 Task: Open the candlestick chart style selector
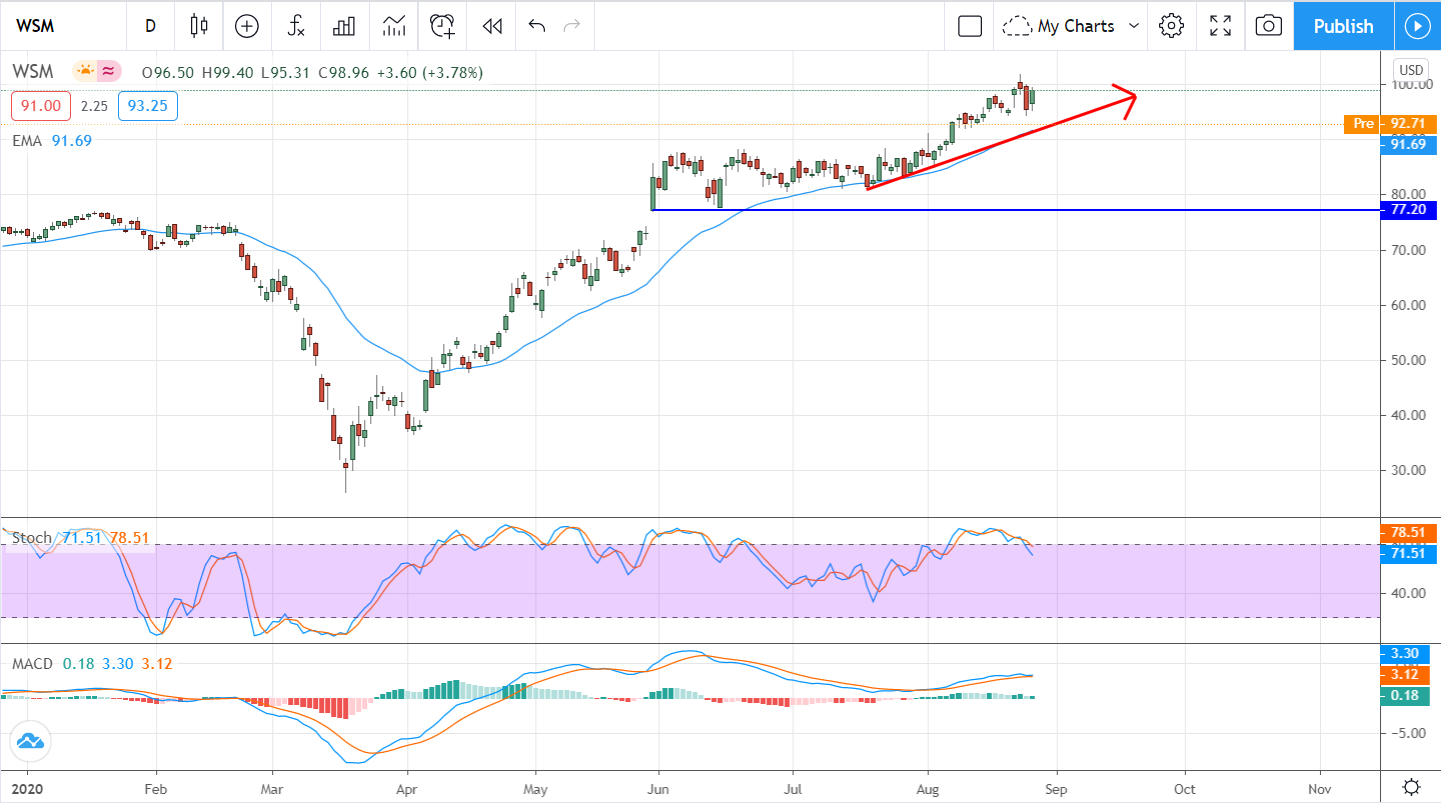click(x=198, y=26)
